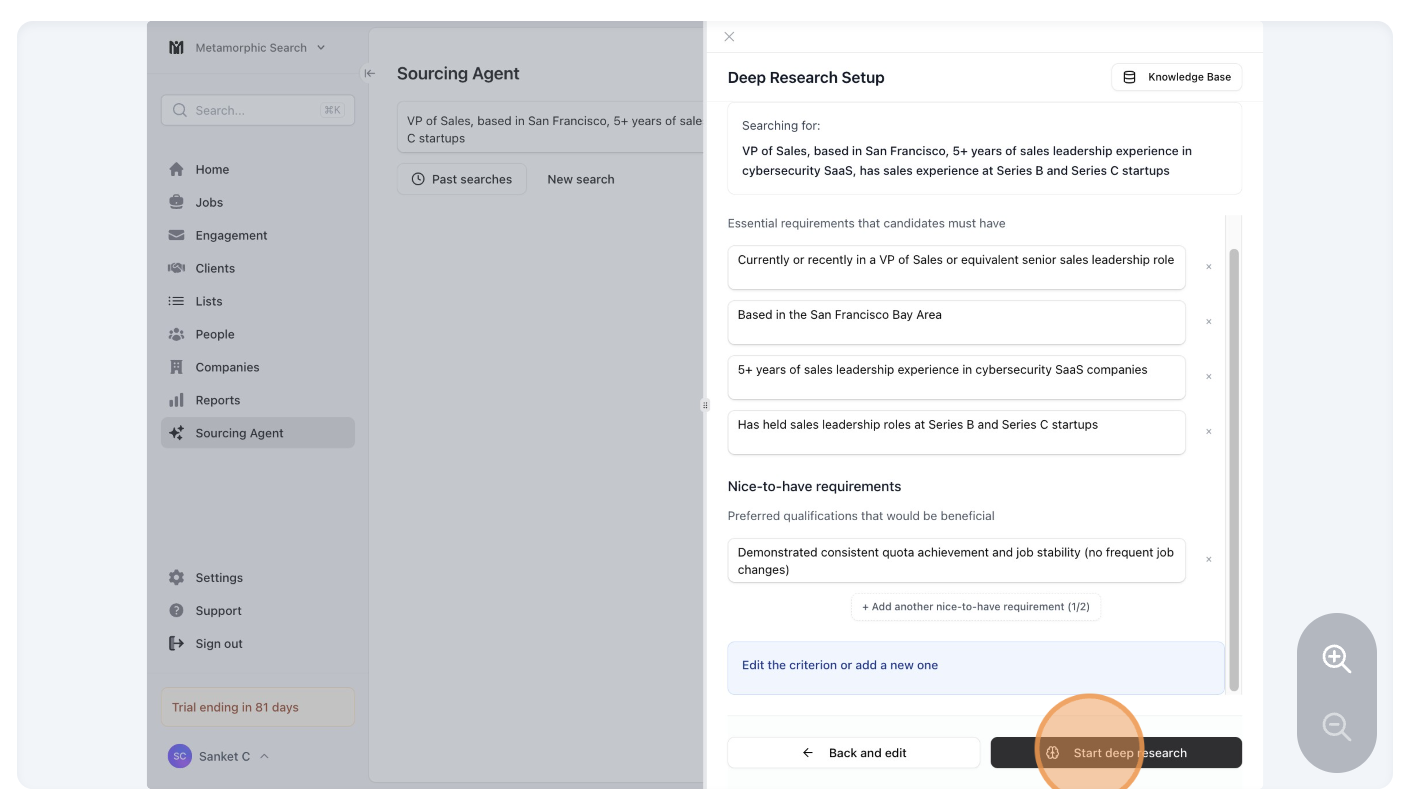The height and width of the screenshot is (812, 1410).
Task: Remove the Series B and C requirement
Action: [x=1208, y=432]
